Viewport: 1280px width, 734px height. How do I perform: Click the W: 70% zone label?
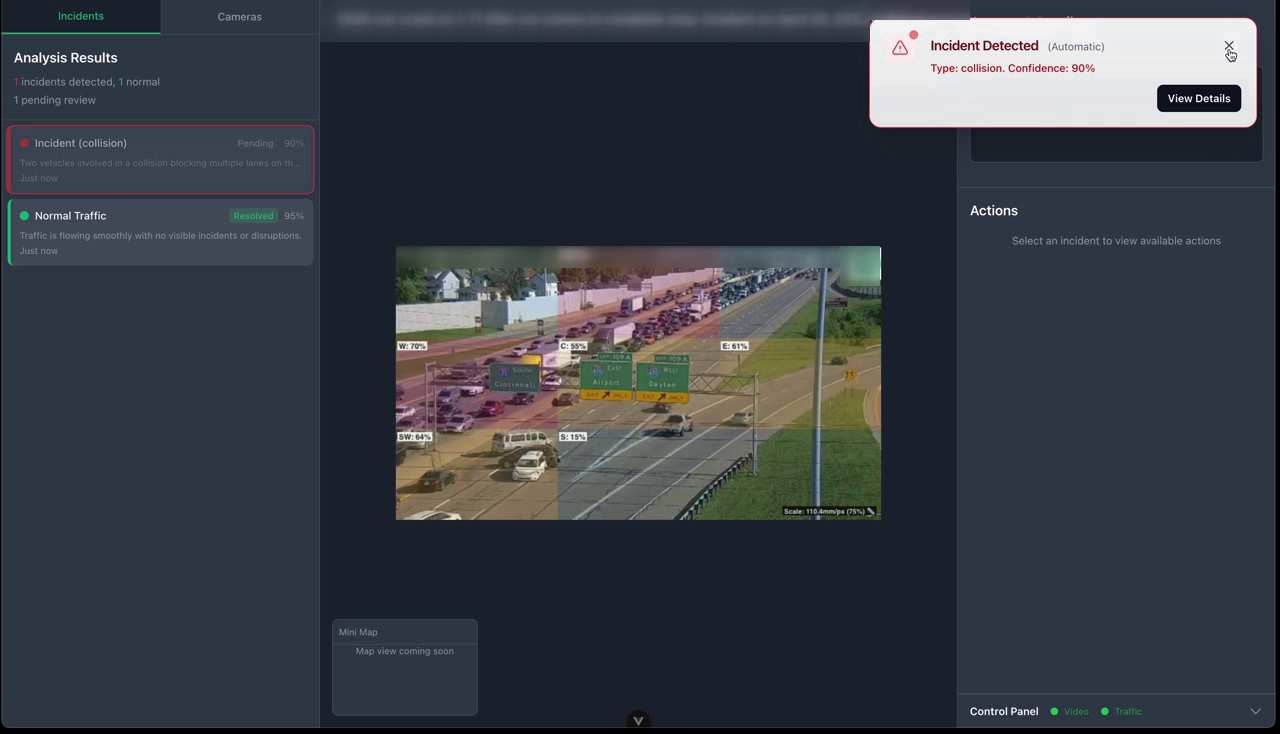[412, 346]
